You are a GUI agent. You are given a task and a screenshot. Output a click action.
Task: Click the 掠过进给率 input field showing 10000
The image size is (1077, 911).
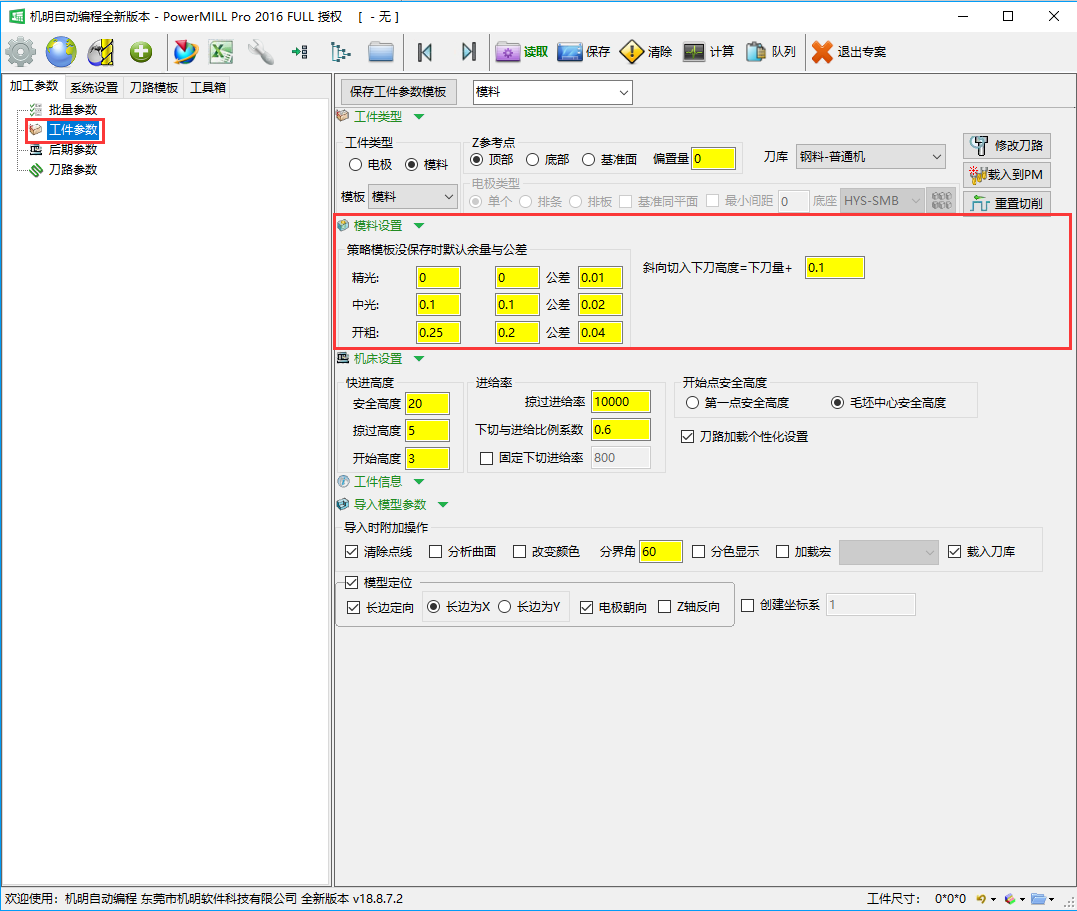(x=620, y=401)
